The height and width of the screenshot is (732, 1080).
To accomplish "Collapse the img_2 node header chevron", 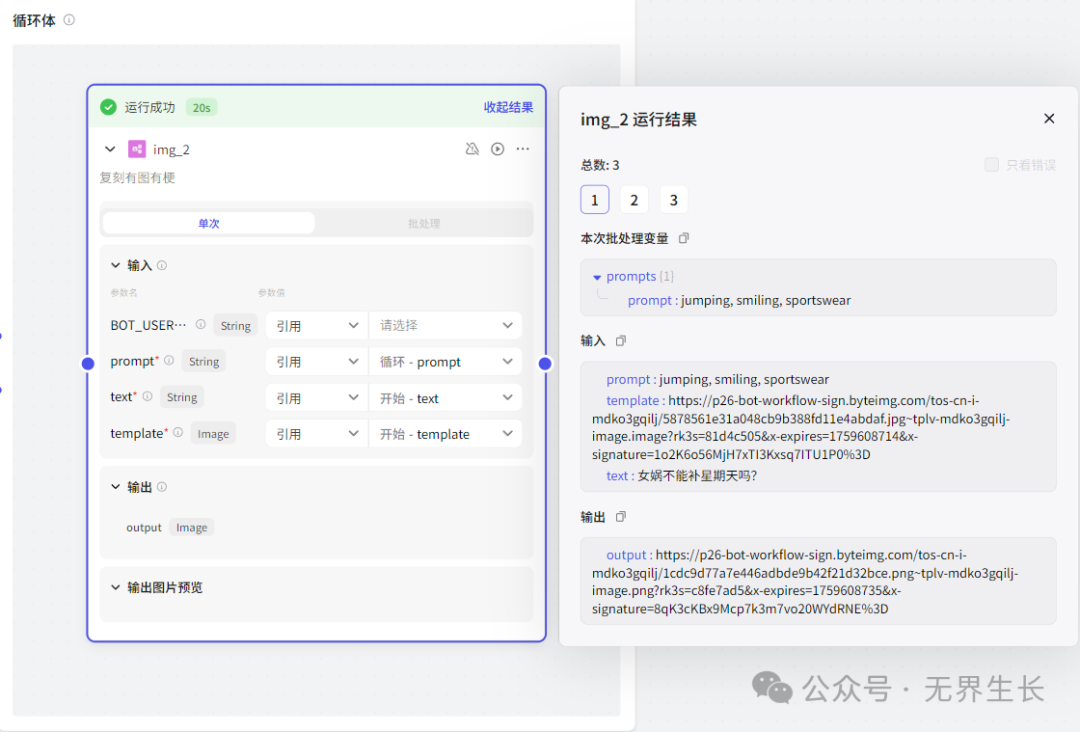I will pos(110,149).
